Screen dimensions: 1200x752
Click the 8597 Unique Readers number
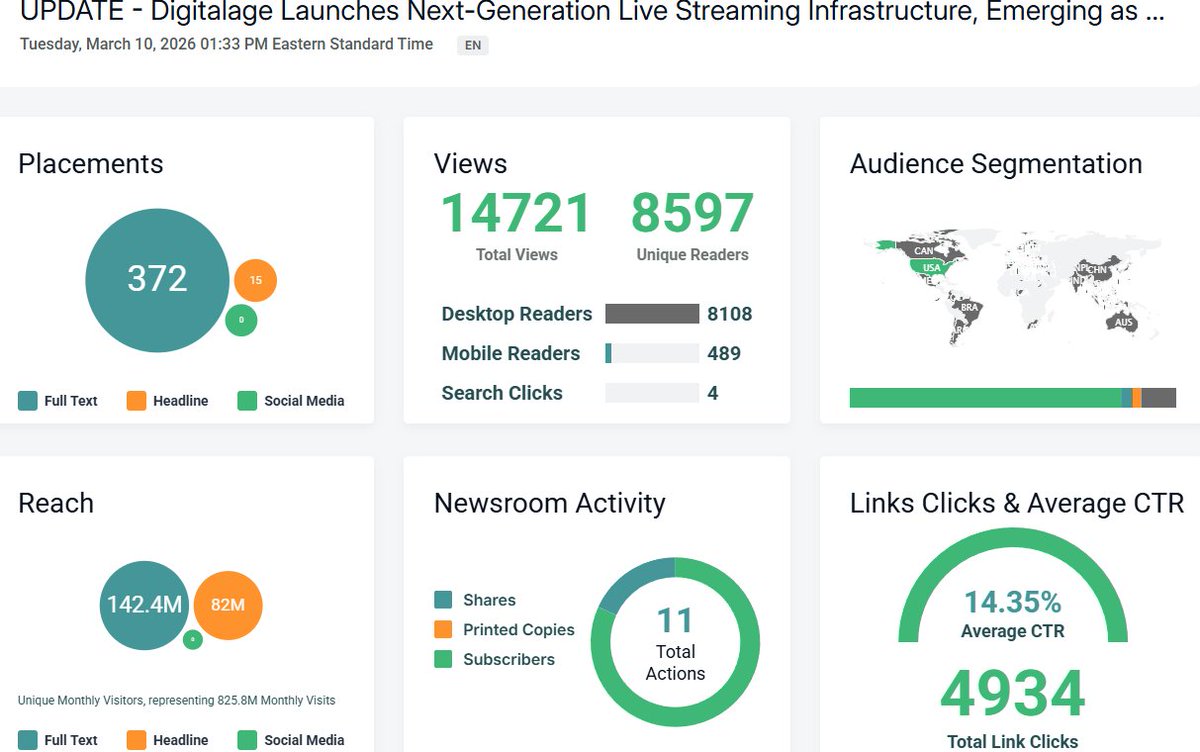(692, 213)
